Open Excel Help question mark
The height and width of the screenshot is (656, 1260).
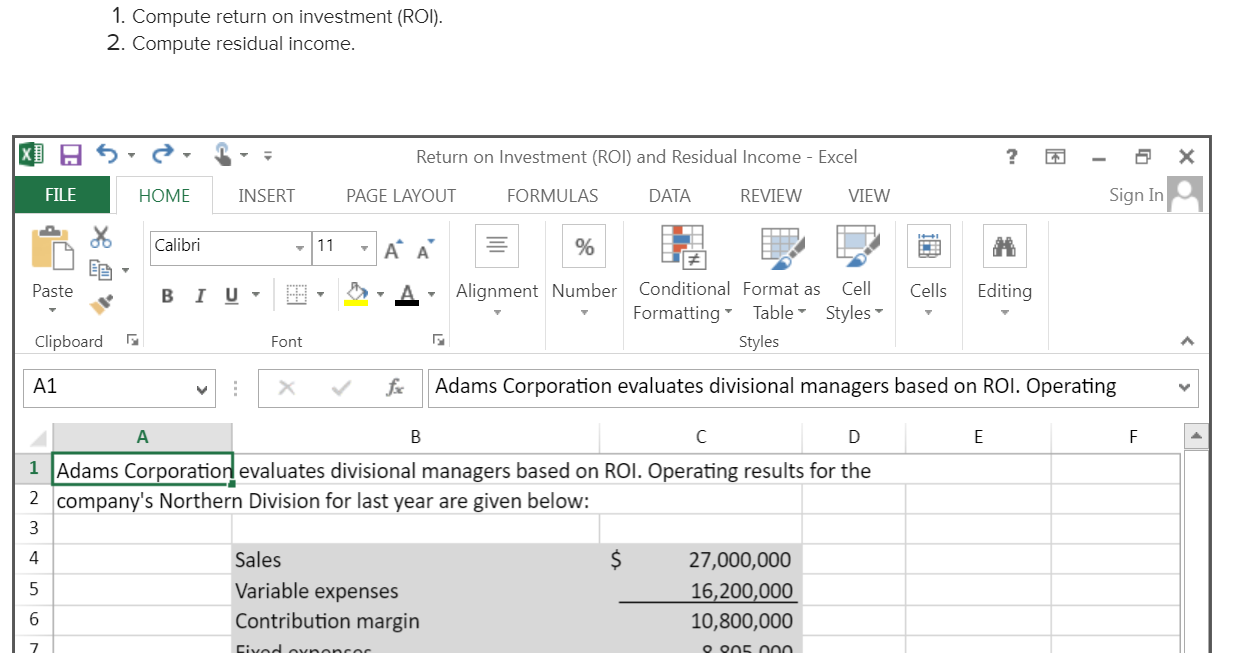coord(1012,157)
